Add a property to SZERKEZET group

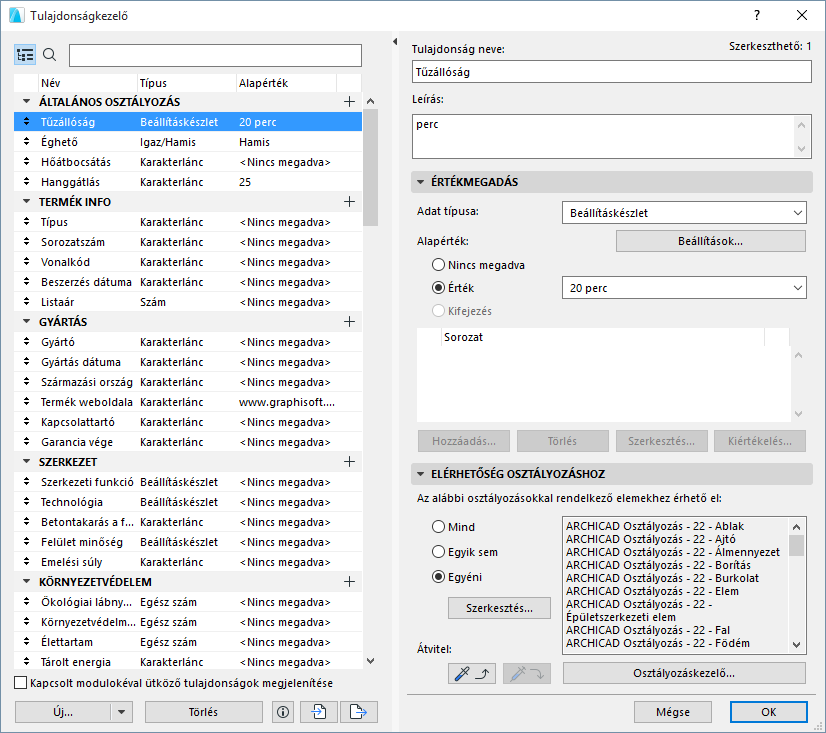point(349,462)
